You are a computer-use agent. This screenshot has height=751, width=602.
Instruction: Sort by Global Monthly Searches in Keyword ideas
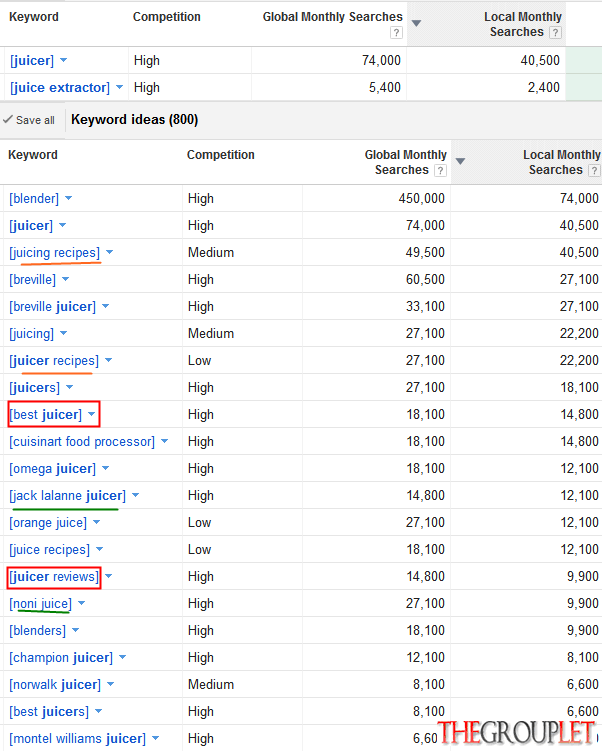[x=406, y=162]
